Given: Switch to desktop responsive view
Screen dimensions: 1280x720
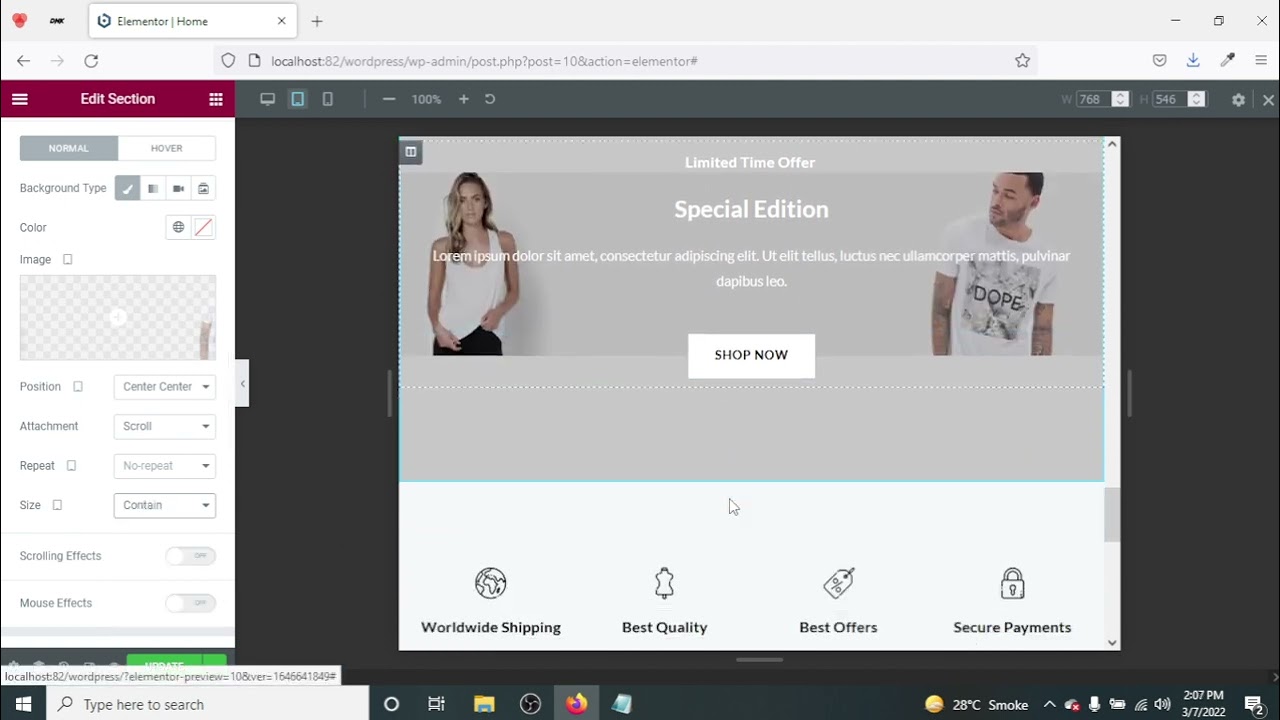Looking at the screenshot, I should click(267, 99).
